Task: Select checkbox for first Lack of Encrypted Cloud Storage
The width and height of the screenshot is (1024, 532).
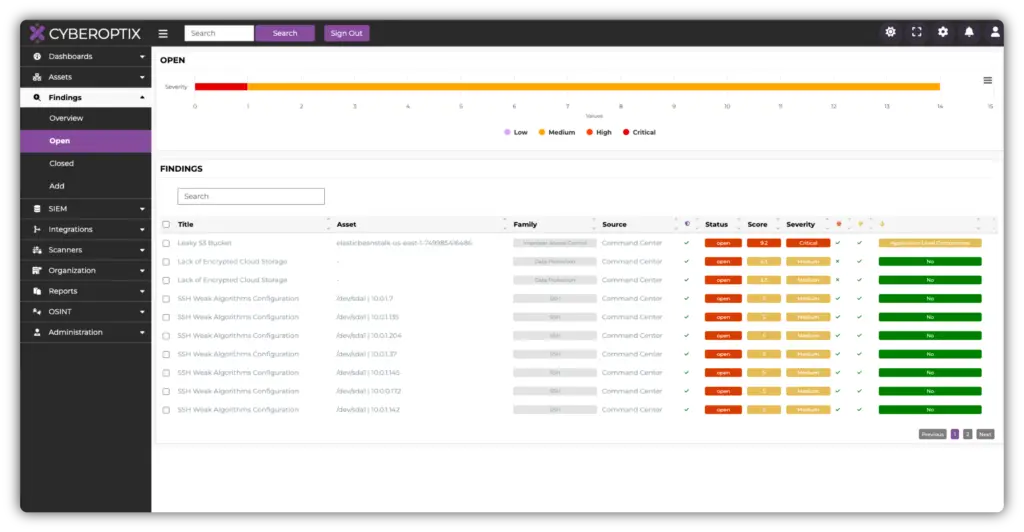Action: tap(166, 262)
